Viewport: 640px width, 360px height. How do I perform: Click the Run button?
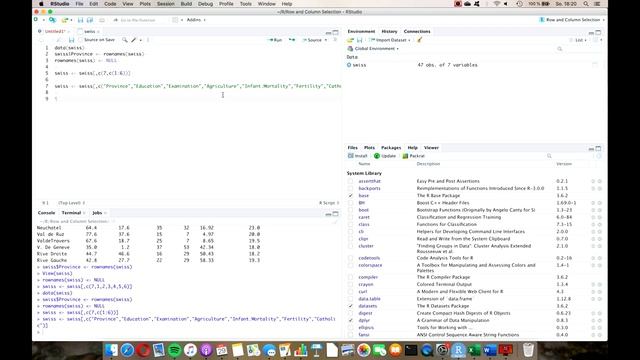tap(275, 40)
